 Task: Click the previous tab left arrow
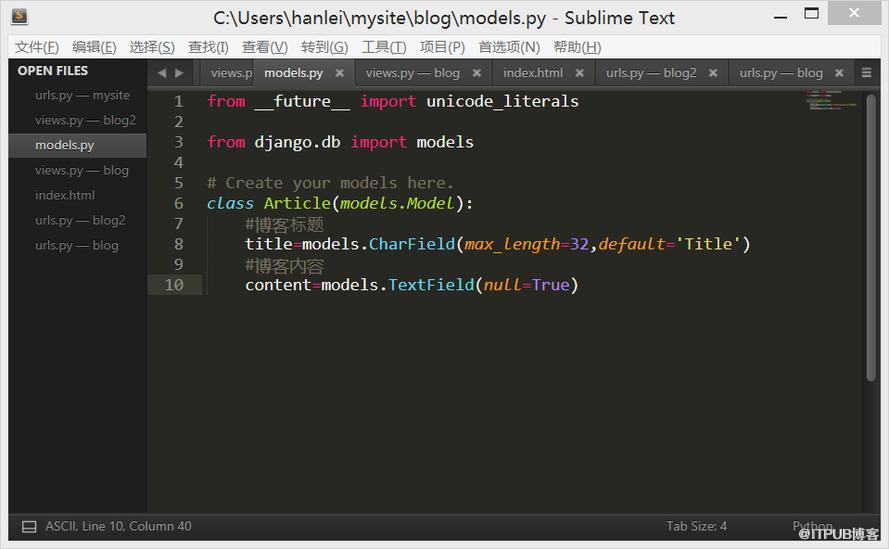tap(162, 73)
